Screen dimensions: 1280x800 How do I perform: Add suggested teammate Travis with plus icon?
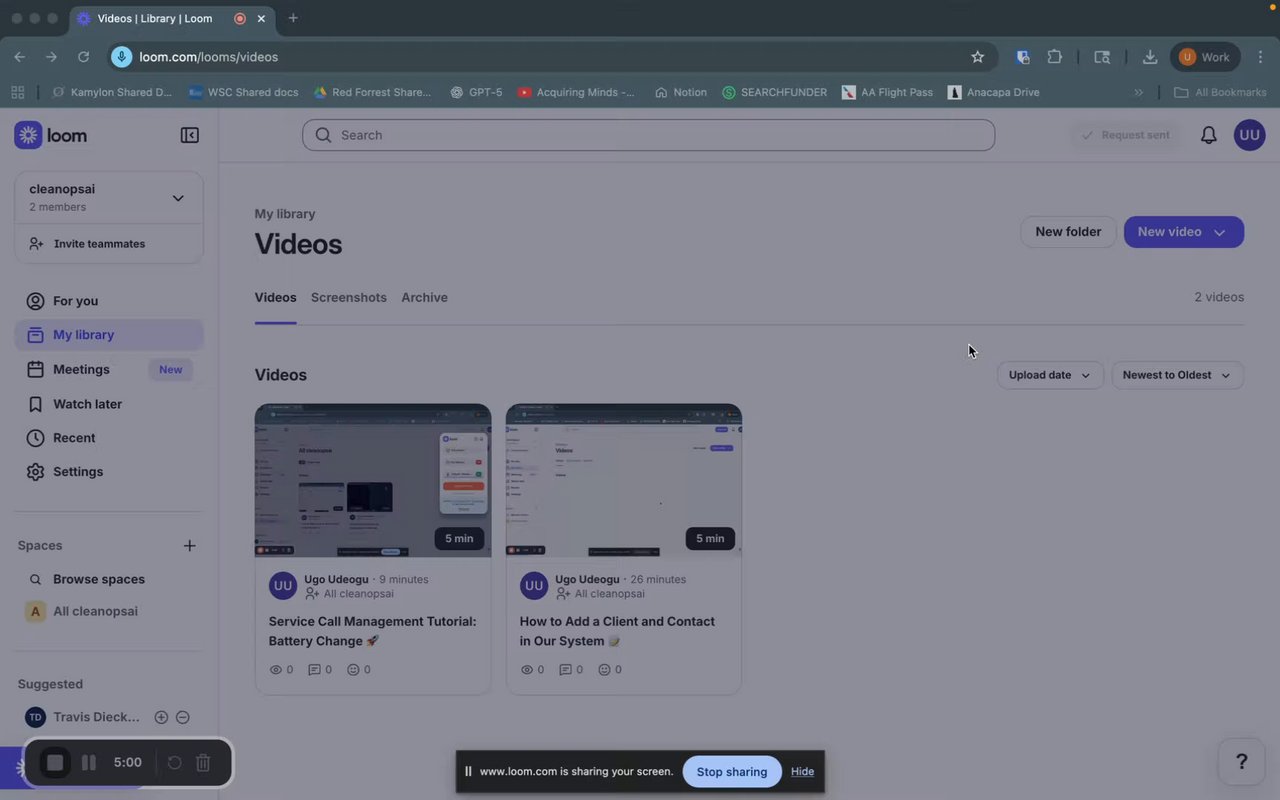[x=161, y=717]
